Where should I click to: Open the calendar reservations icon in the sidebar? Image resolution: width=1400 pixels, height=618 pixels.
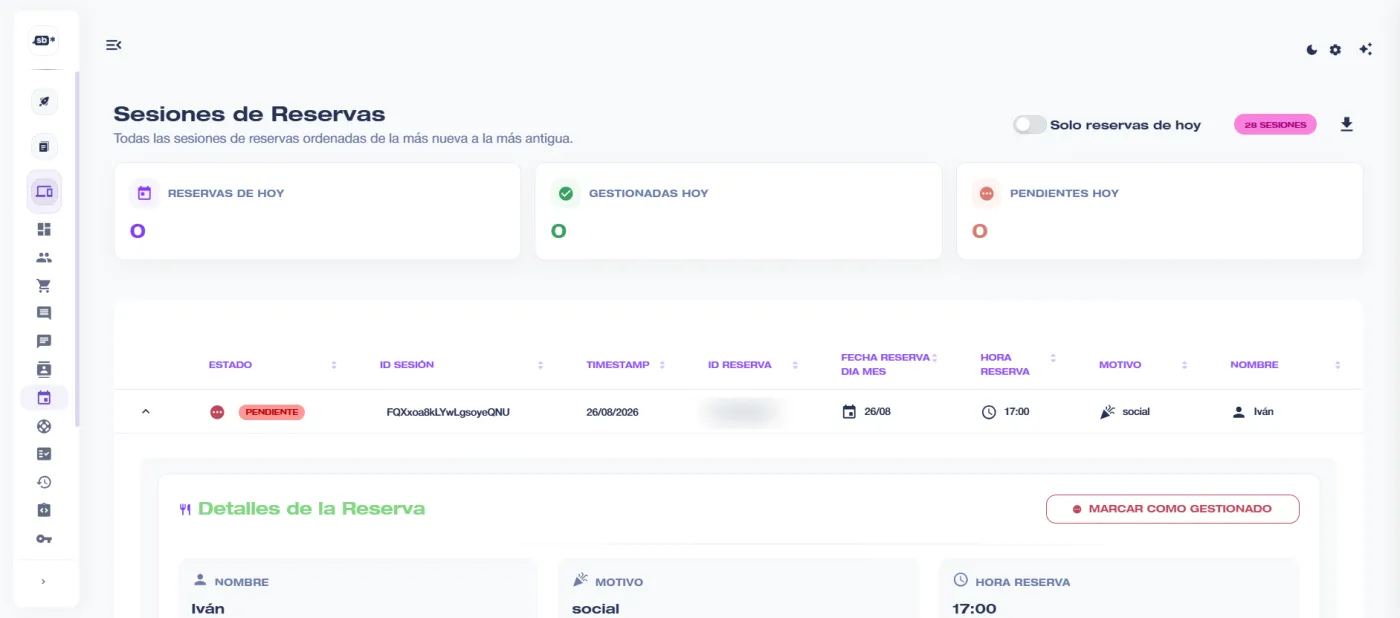pyautogui.click(x=44, y=398)
